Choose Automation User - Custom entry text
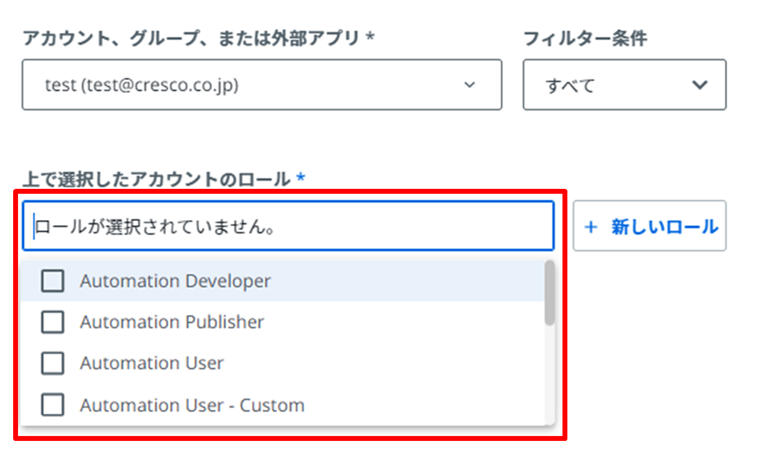The height and width of the screenshot is (459, 783). pyautogui.click(x=192, y=405)
